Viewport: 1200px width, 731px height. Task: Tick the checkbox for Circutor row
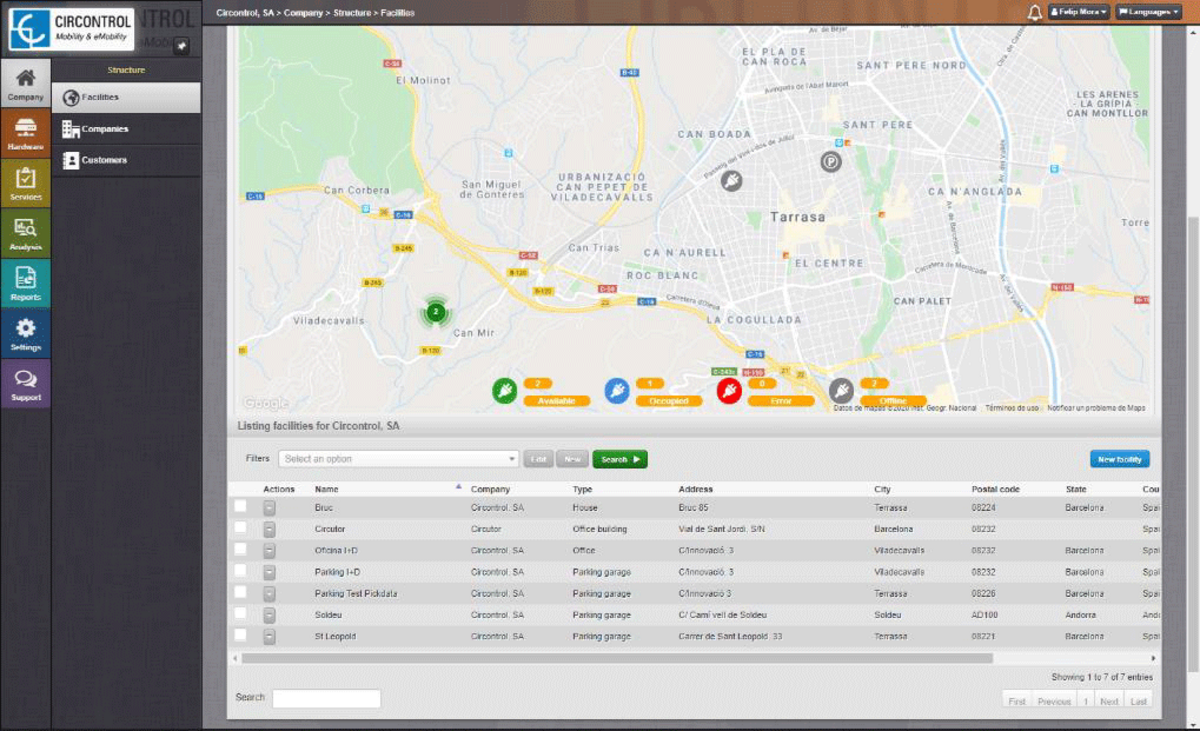240,527
